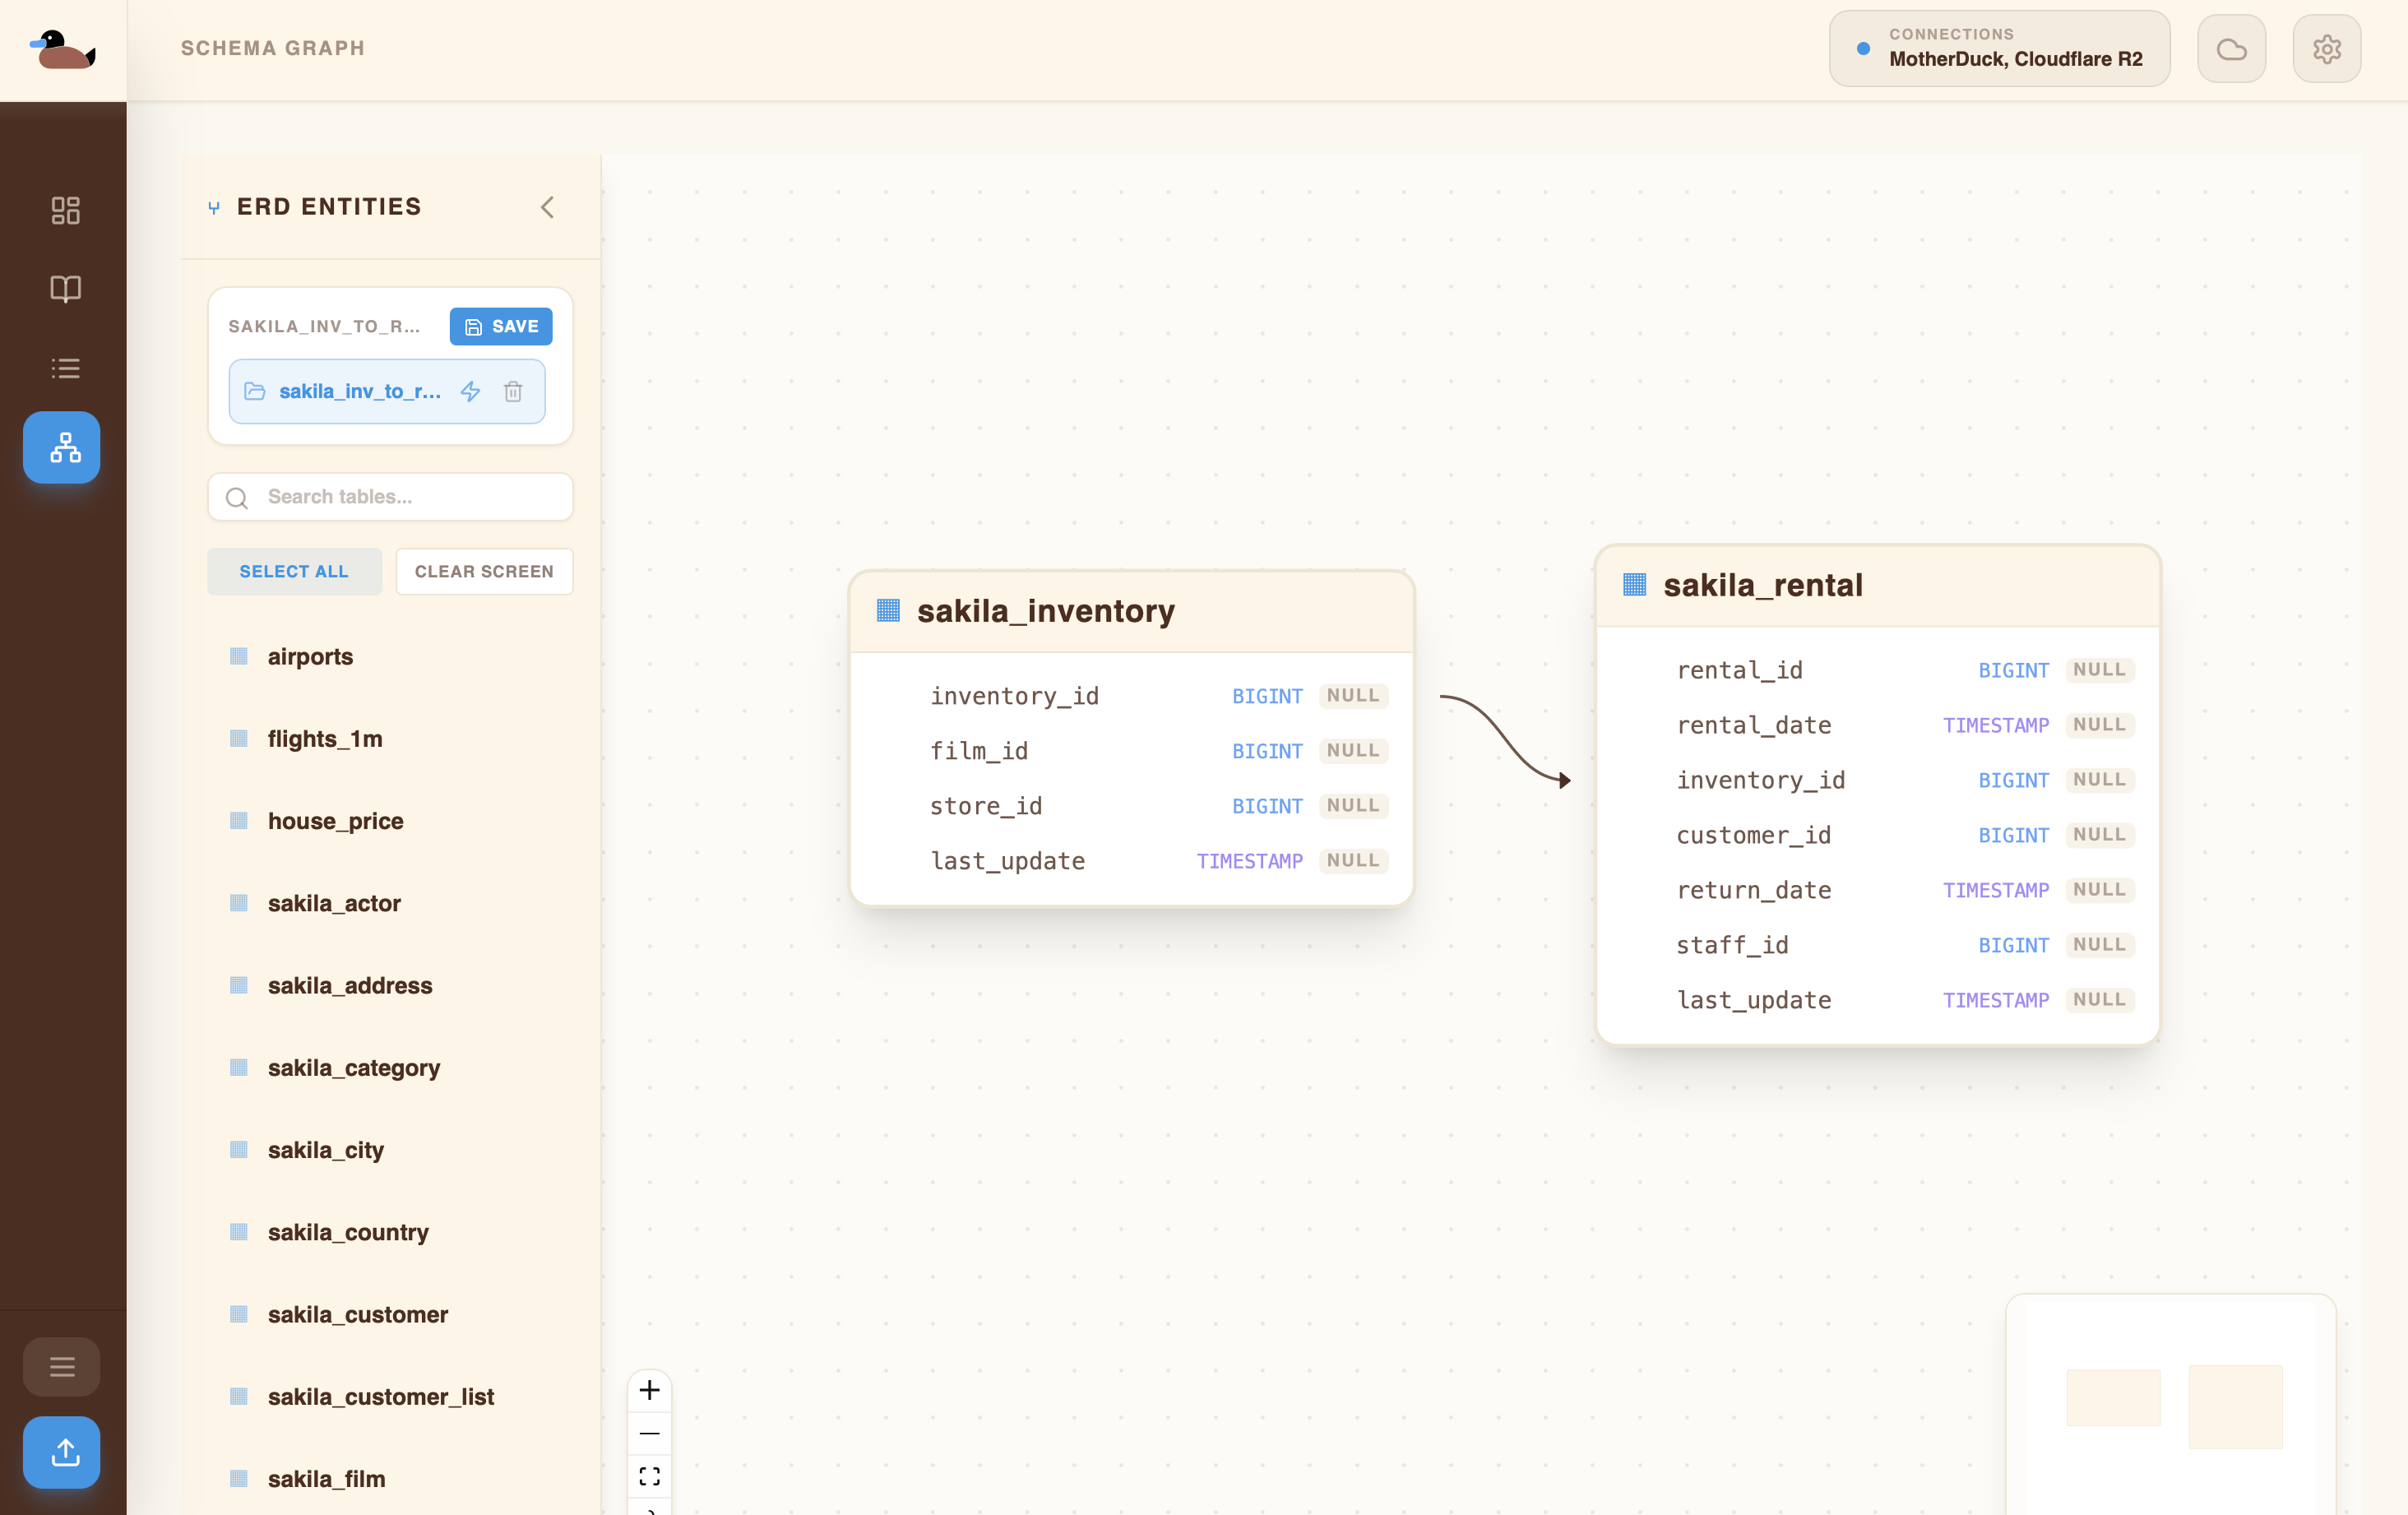The width and height of the screenshot is (2408, 1515).
Task: Open the list view icon in sidebar
Action: pos(65,368)
